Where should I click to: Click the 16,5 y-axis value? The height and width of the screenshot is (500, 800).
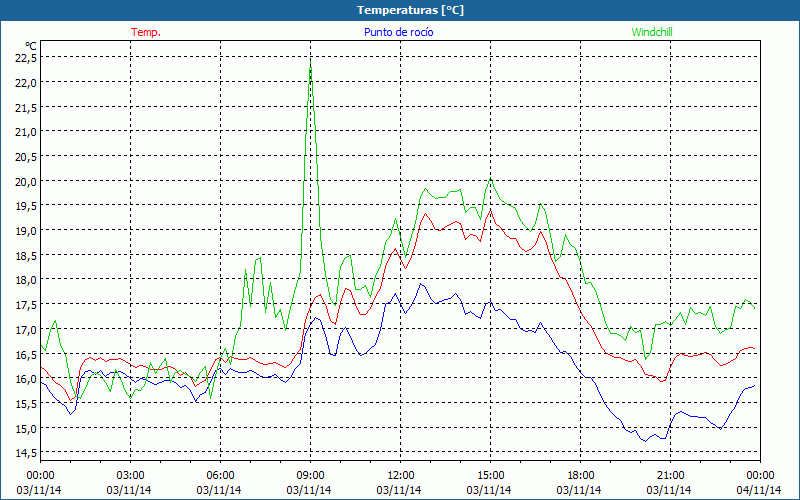26,354
